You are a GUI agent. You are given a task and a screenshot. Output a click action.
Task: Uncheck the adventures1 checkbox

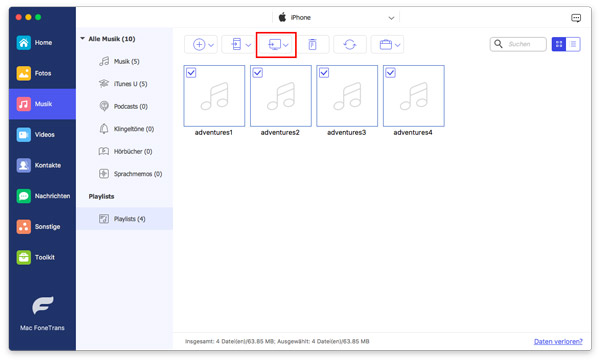[191, 73]
